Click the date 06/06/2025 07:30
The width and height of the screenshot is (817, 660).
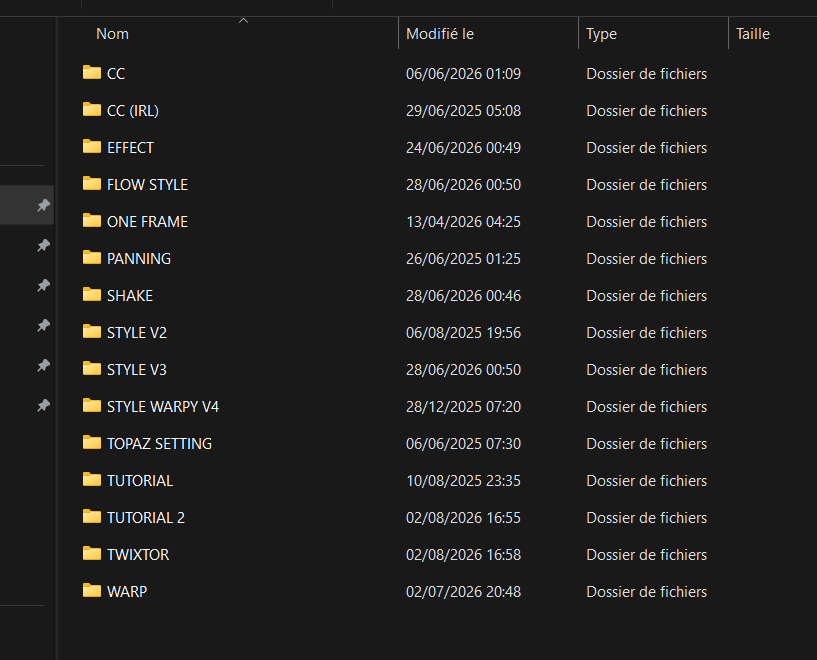point(463,443)
